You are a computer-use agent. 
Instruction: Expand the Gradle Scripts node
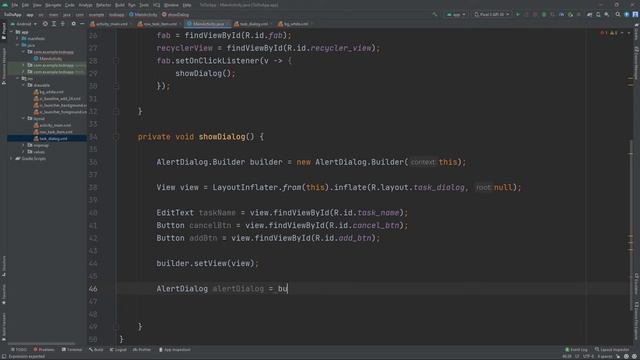12,158
